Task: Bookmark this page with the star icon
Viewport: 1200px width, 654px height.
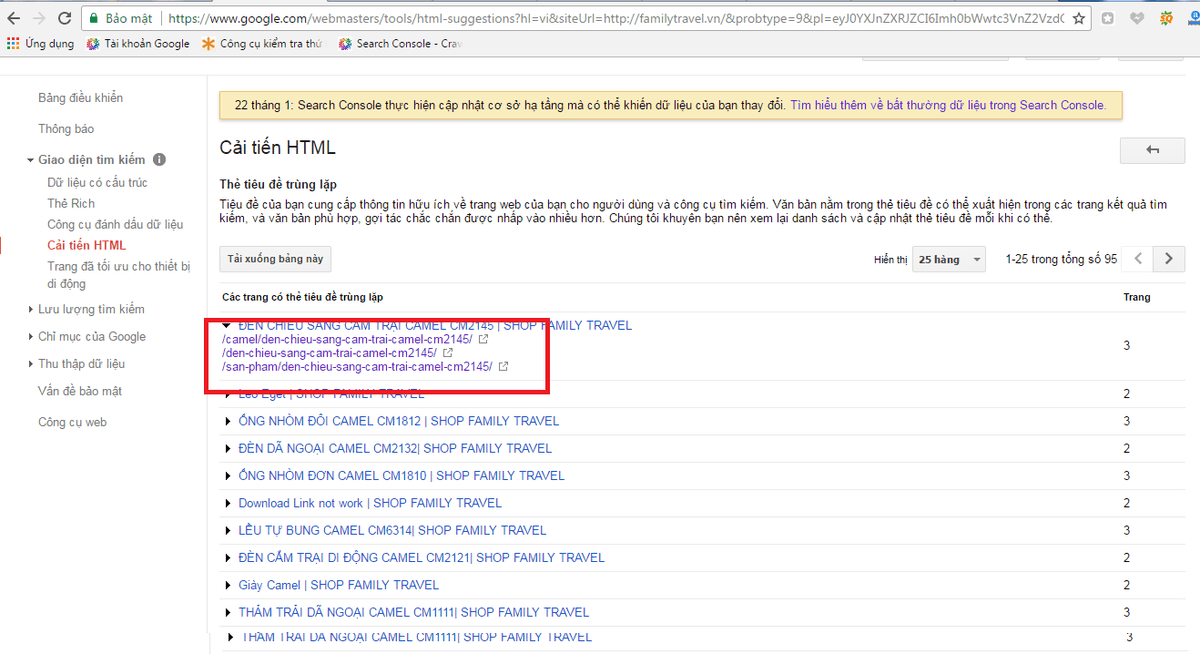Action: coord(1079,18)
